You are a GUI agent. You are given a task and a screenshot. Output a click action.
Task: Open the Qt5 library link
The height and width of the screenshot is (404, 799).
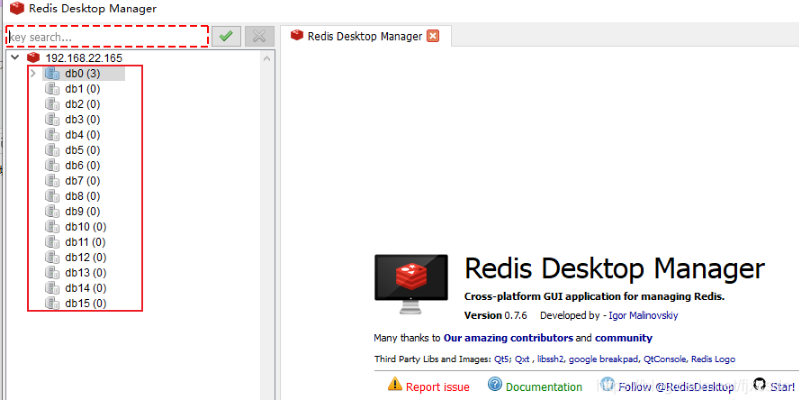502,359
